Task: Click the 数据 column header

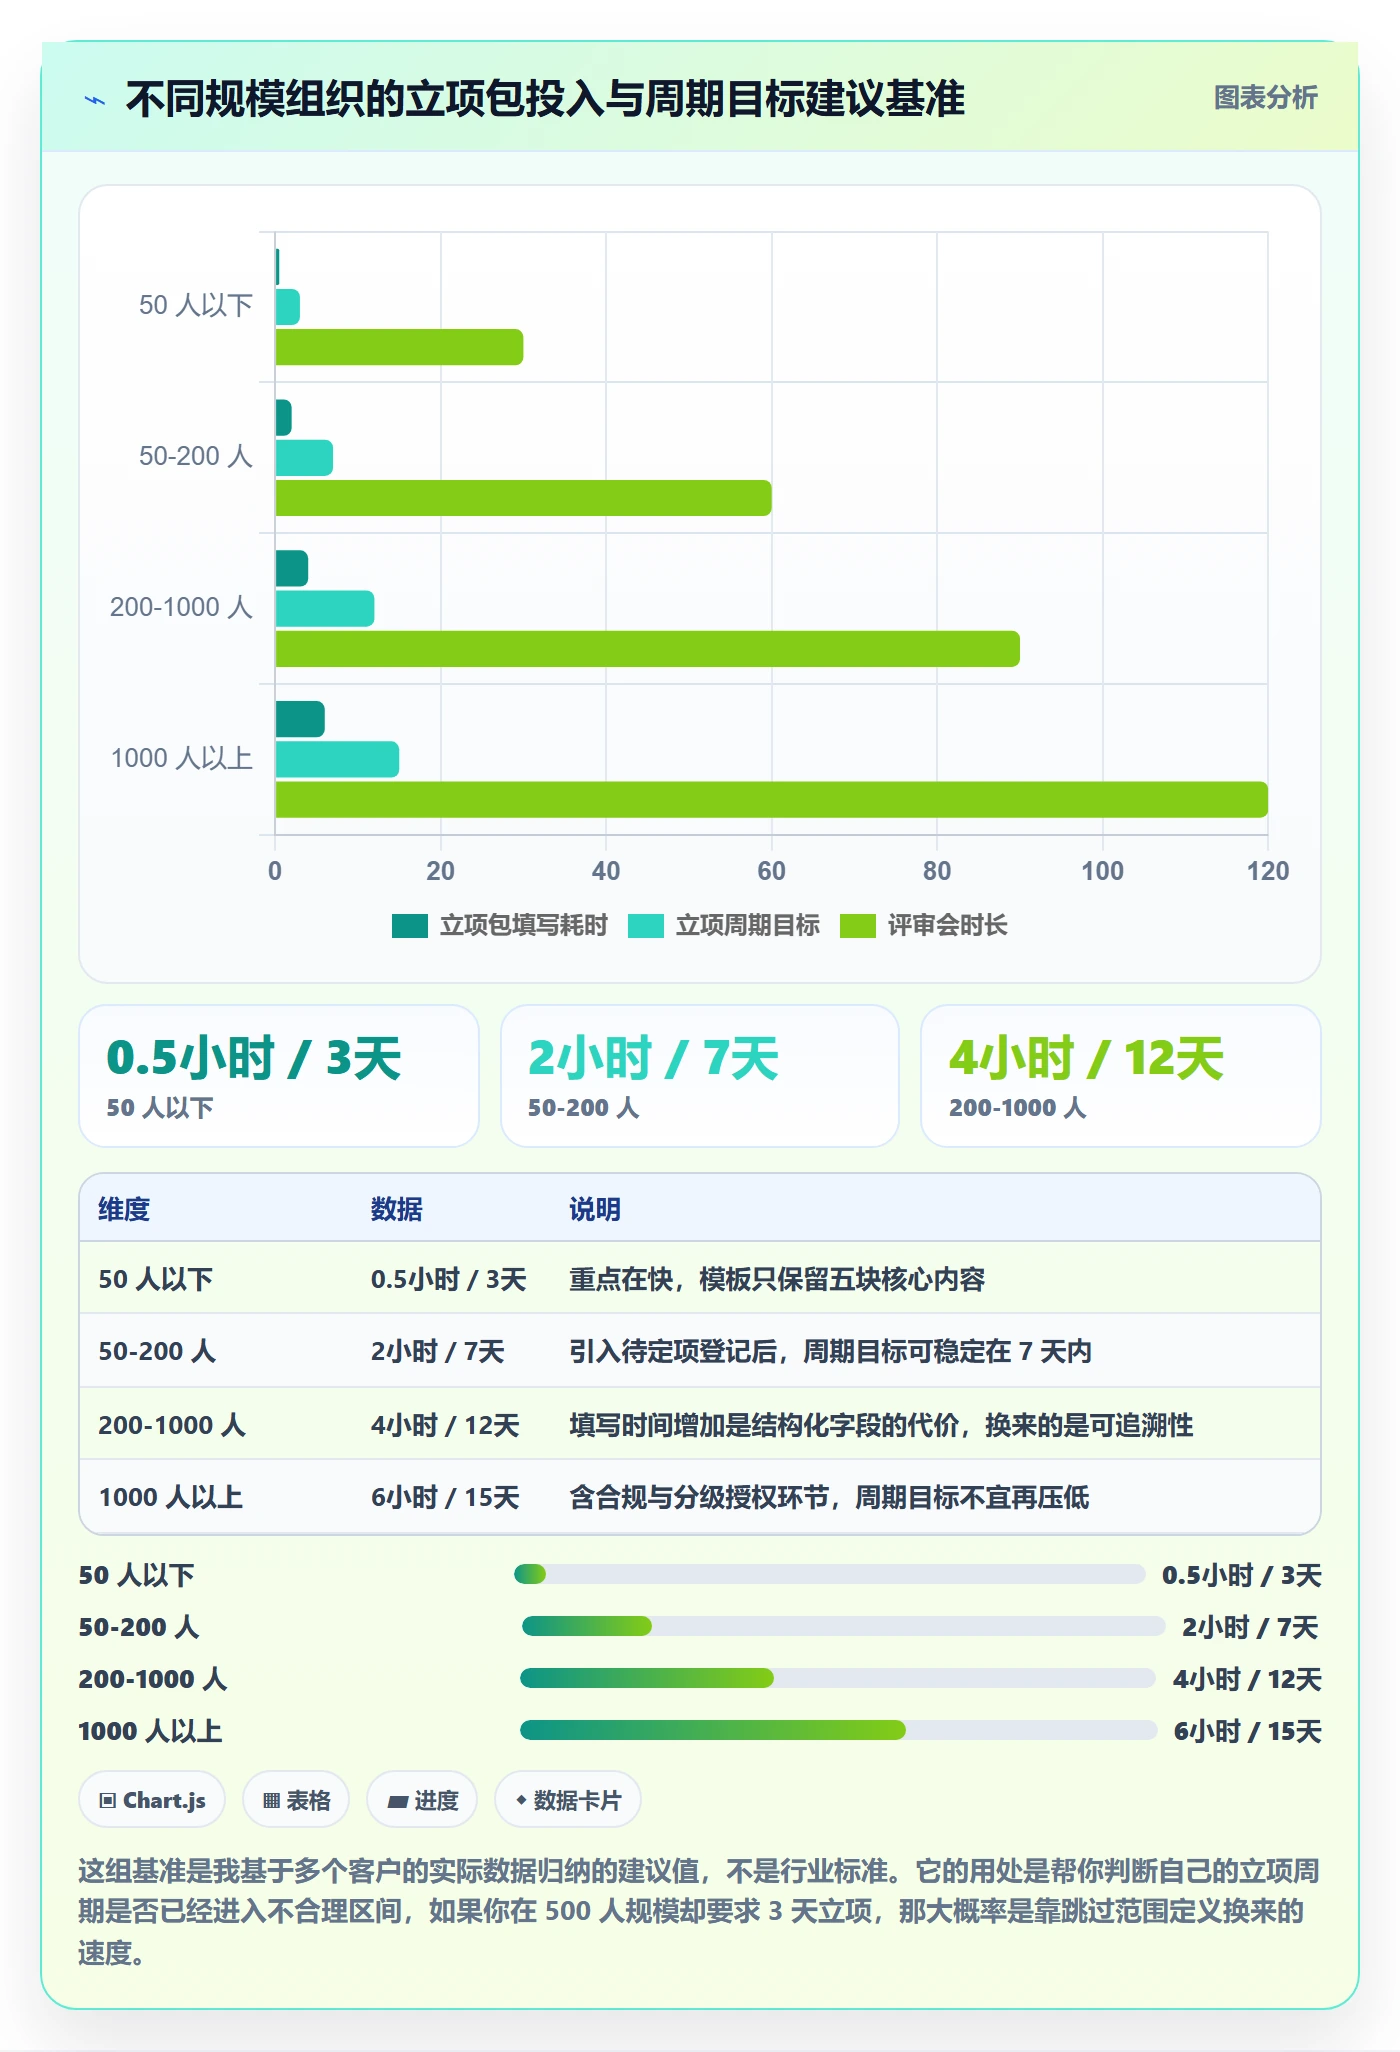Action: tap(397, 1209)
